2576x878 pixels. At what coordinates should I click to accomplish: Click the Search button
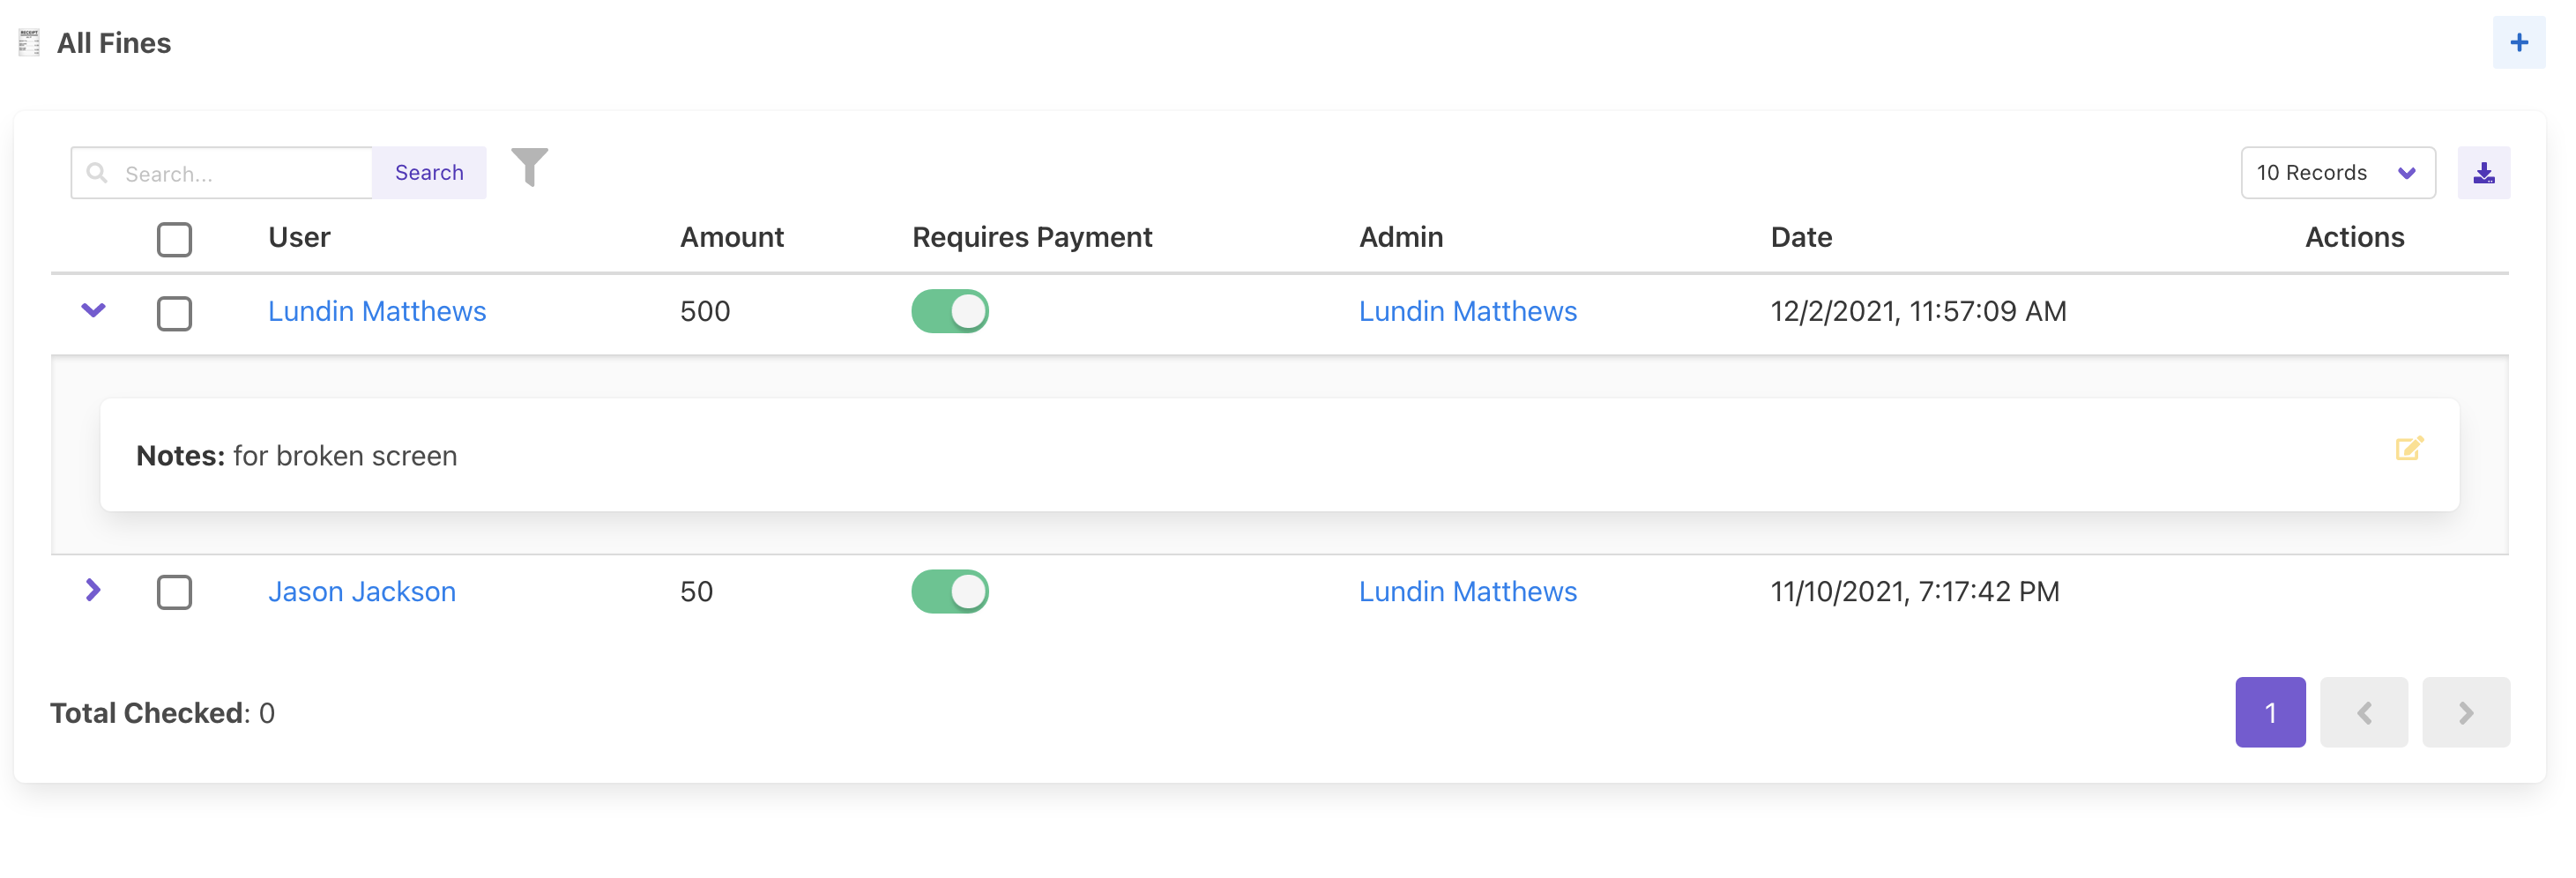(x=429, y=173)
